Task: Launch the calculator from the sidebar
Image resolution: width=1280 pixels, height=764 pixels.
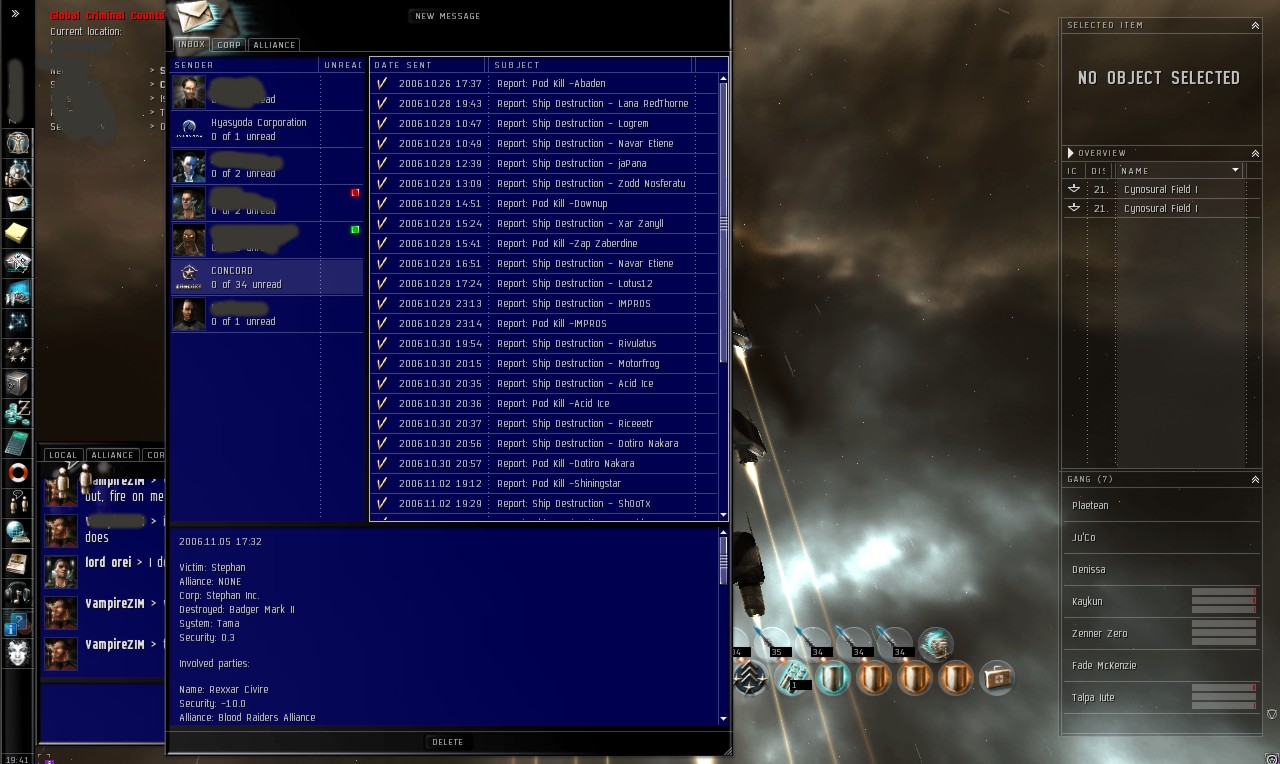Action: [x=18, y=442]
